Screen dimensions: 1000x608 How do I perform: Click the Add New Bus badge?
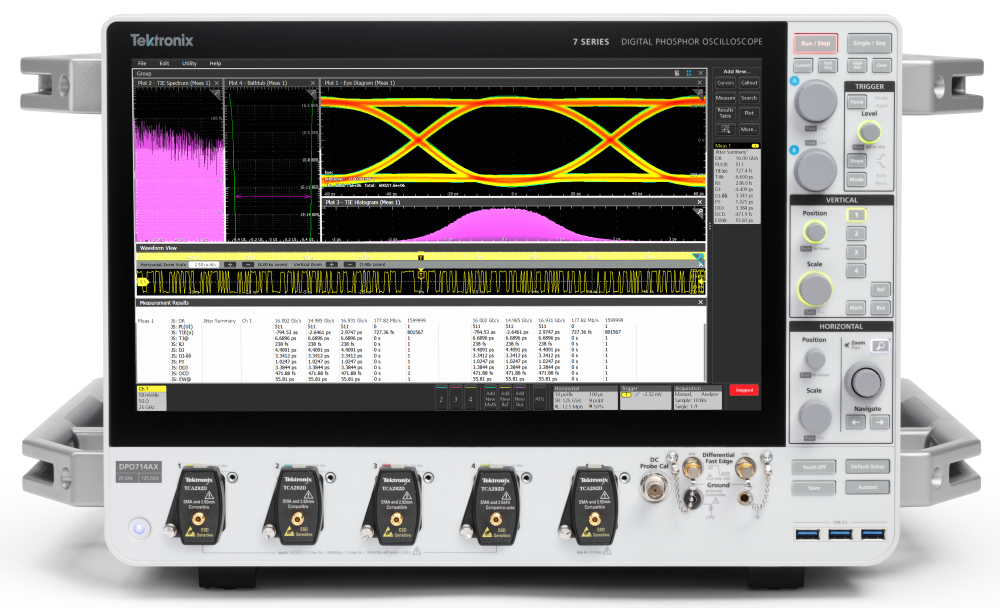click(x=518, y=396)
